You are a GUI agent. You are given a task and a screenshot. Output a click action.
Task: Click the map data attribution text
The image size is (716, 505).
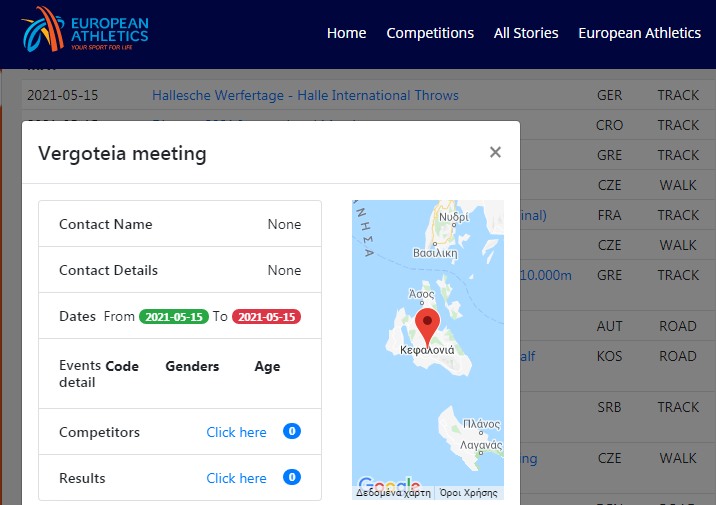click(393, 493)
